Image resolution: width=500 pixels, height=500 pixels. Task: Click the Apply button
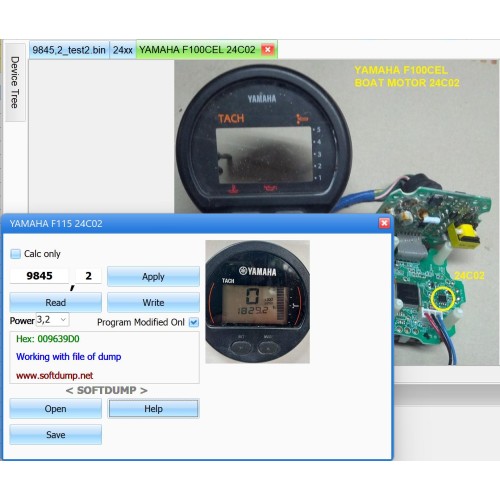coord(153,276)
